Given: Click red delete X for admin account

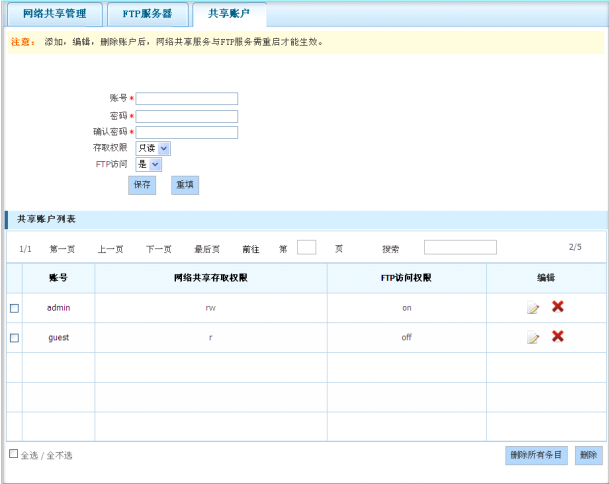Looking at the screenshot, I should pyautogui.click(x=558, y=307).
